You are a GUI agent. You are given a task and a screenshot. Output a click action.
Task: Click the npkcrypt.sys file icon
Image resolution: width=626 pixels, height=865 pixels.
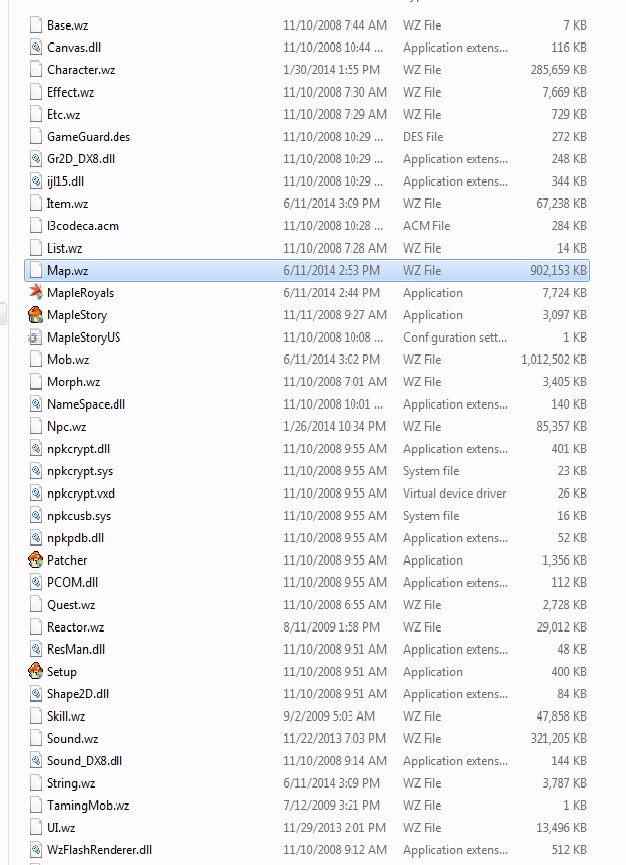click(35, 471)
